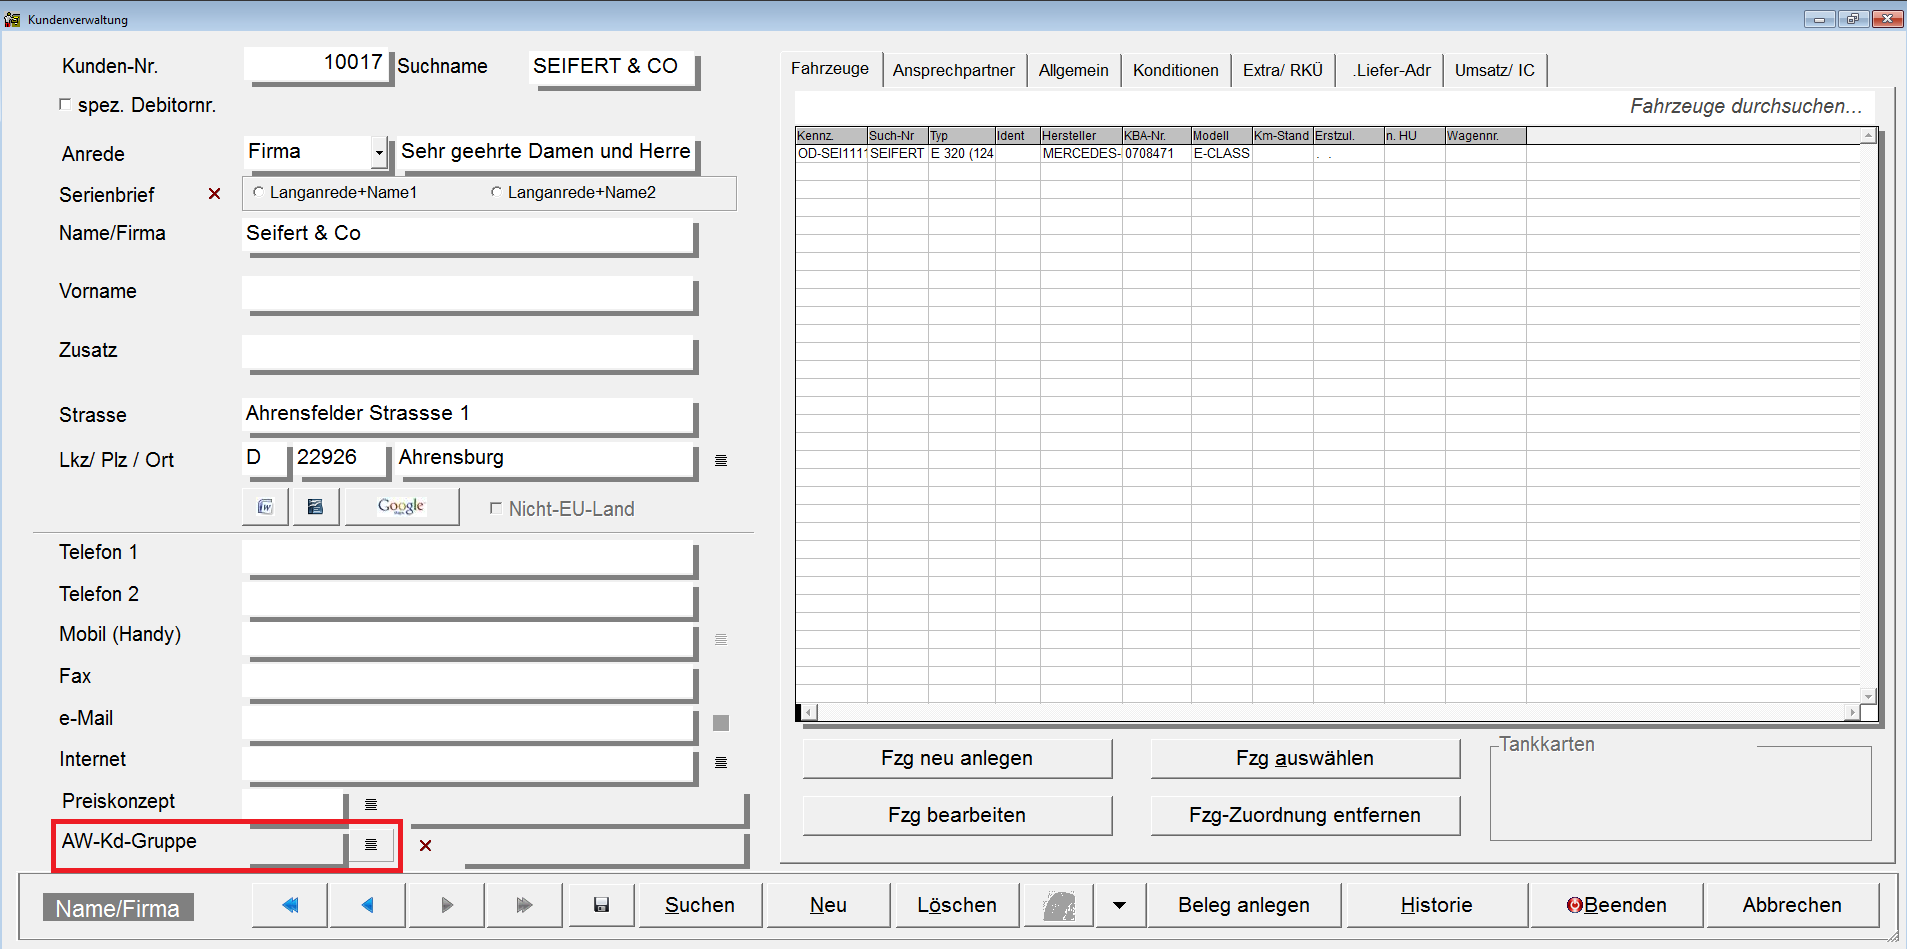This screenshot has height=949, width=1907.
Task: Click the Hersteller column header
Action: click(x=1081, y=136)
